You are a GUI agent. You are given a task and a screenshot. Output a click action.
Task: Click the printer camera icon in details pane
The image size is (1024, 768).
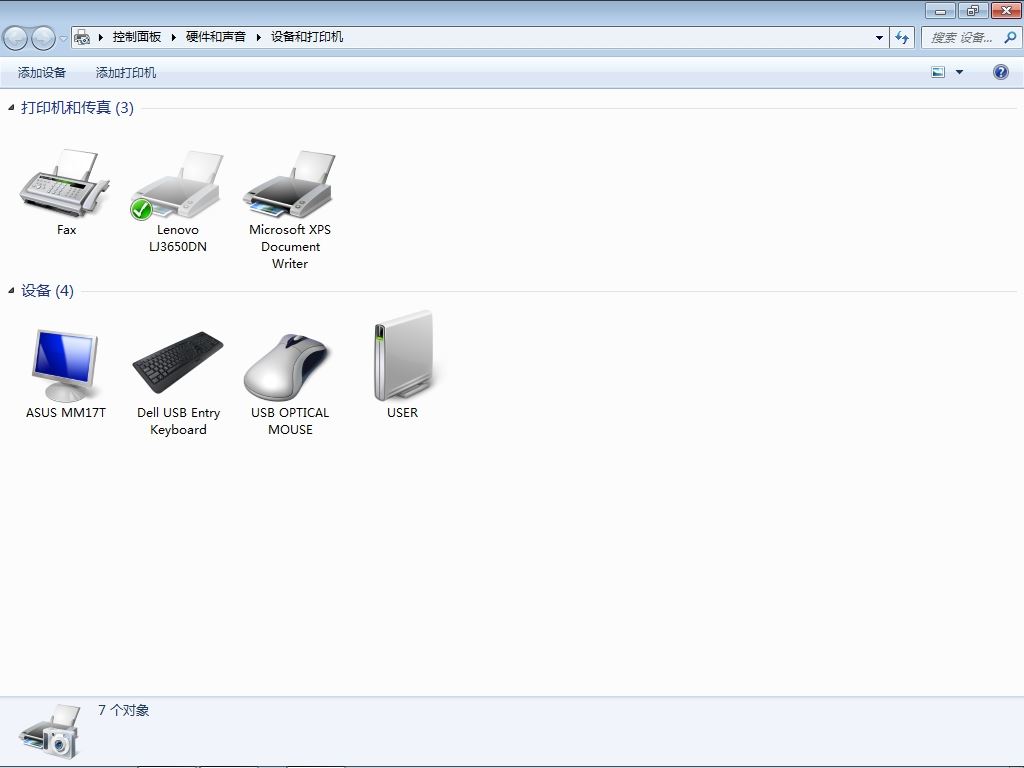pos(50,731)
